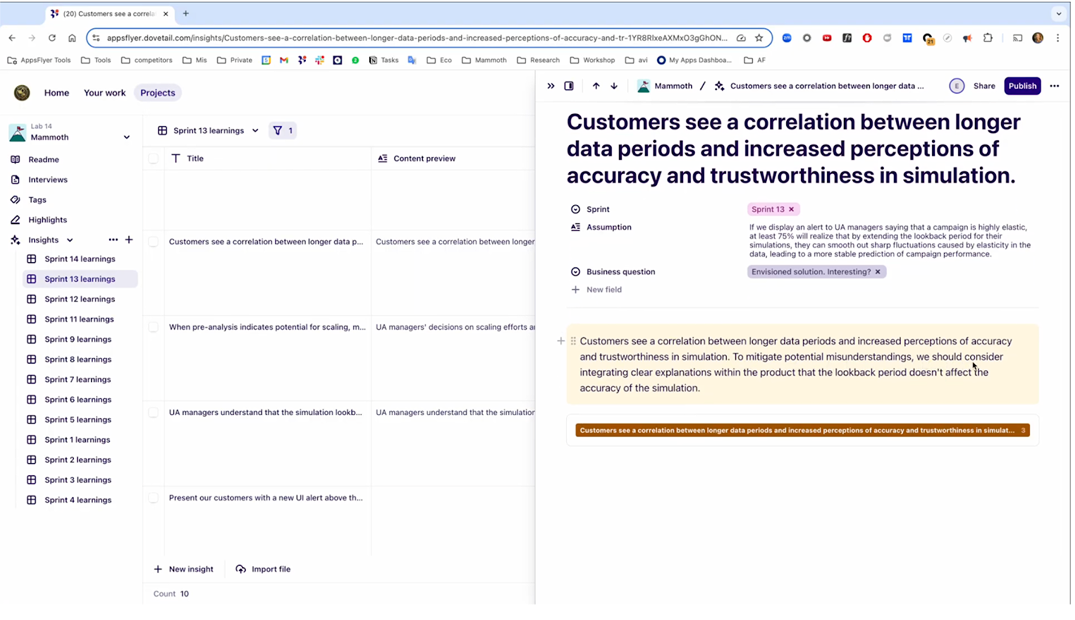Image resolution: width=1075 pixels, height=620 pixels.
Task: Add new insights board with plus icon
Action: coord(129,240)
